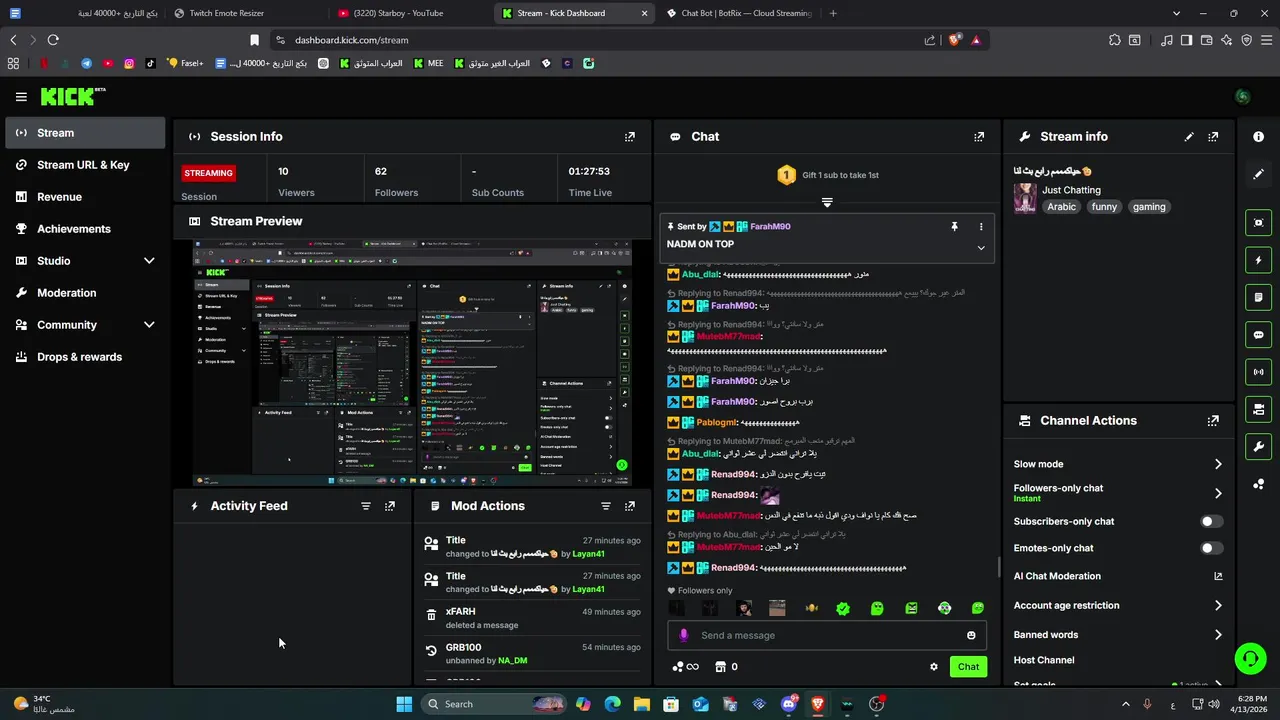This screenshot has width=1280, height=720.
Task: Open Drops & rewards page
Action: pyautogui.click(x=85, y=357)
